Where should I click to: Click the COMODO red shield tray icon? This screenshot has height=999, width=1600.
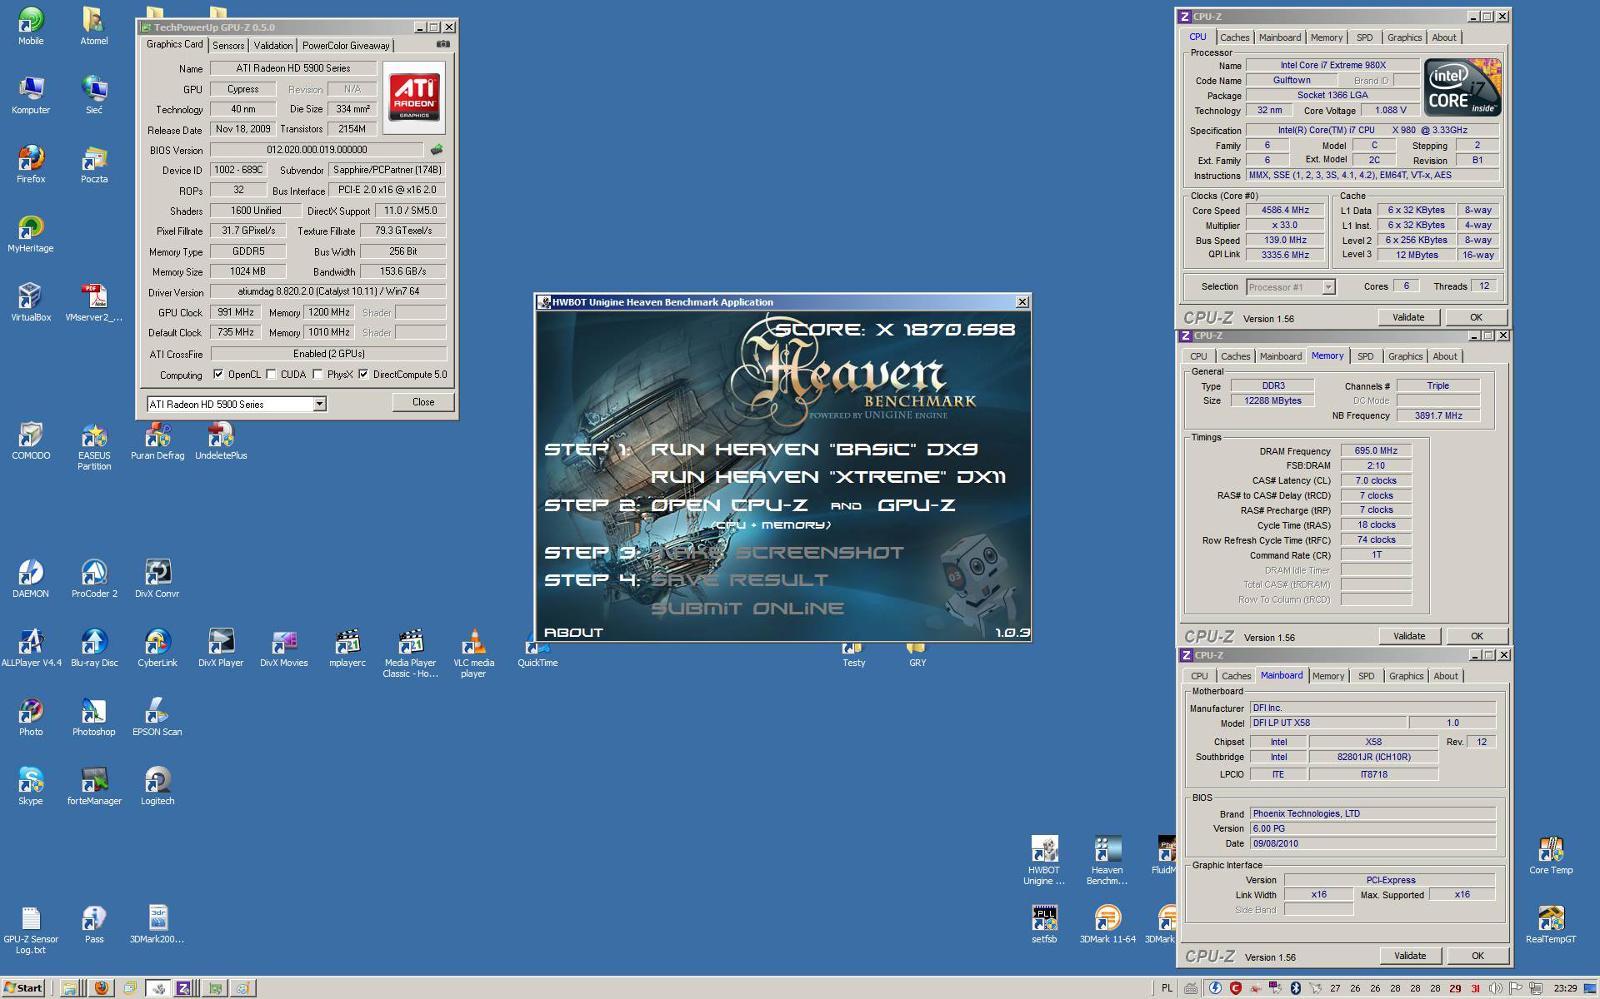[x=1236, y=988]
